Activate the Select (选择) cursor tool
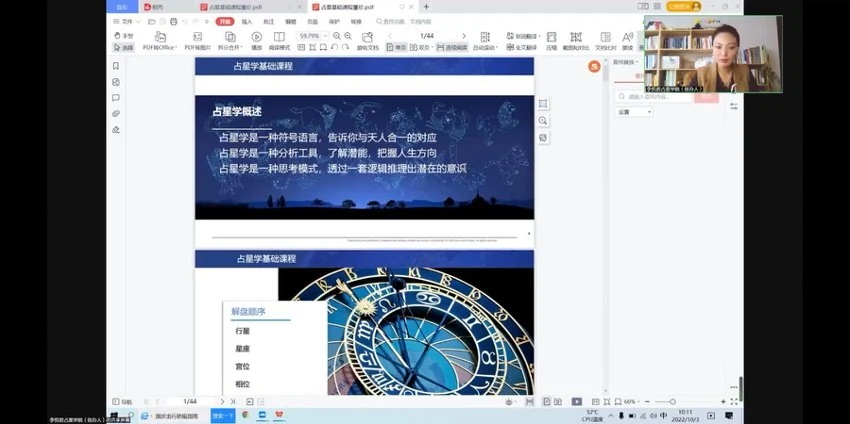The image size is (850, 424). 124,48
